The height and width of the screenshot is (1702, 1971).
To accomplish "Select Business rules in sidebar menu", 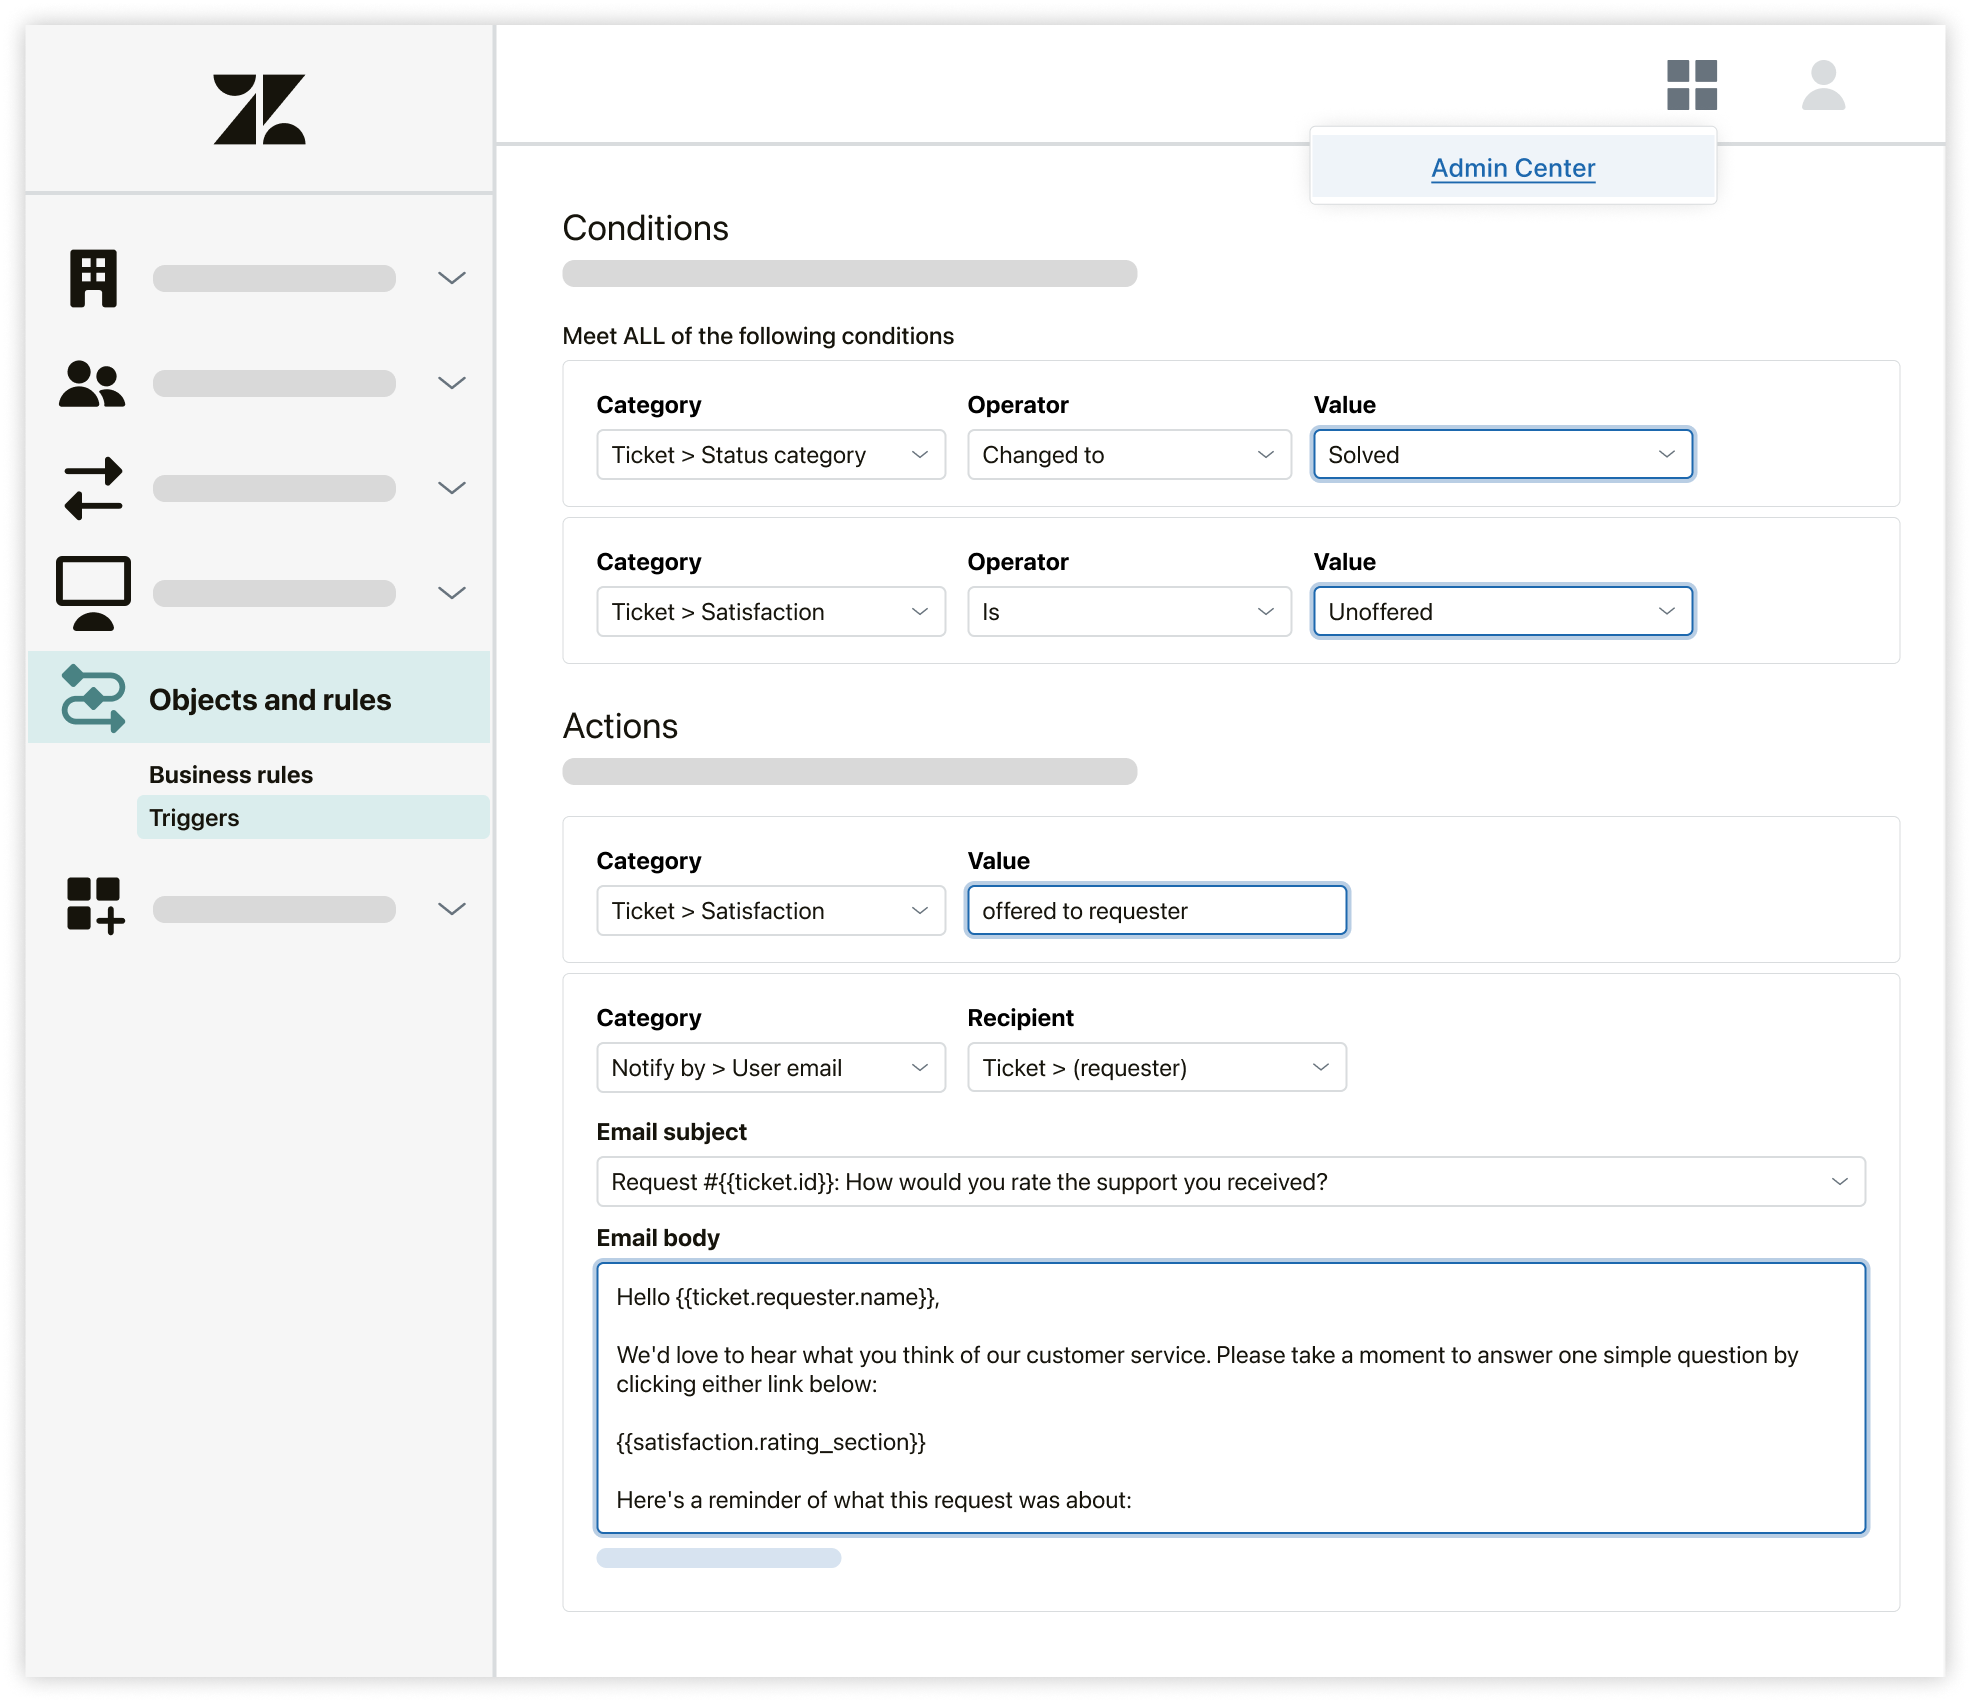I will coord(230,772).
